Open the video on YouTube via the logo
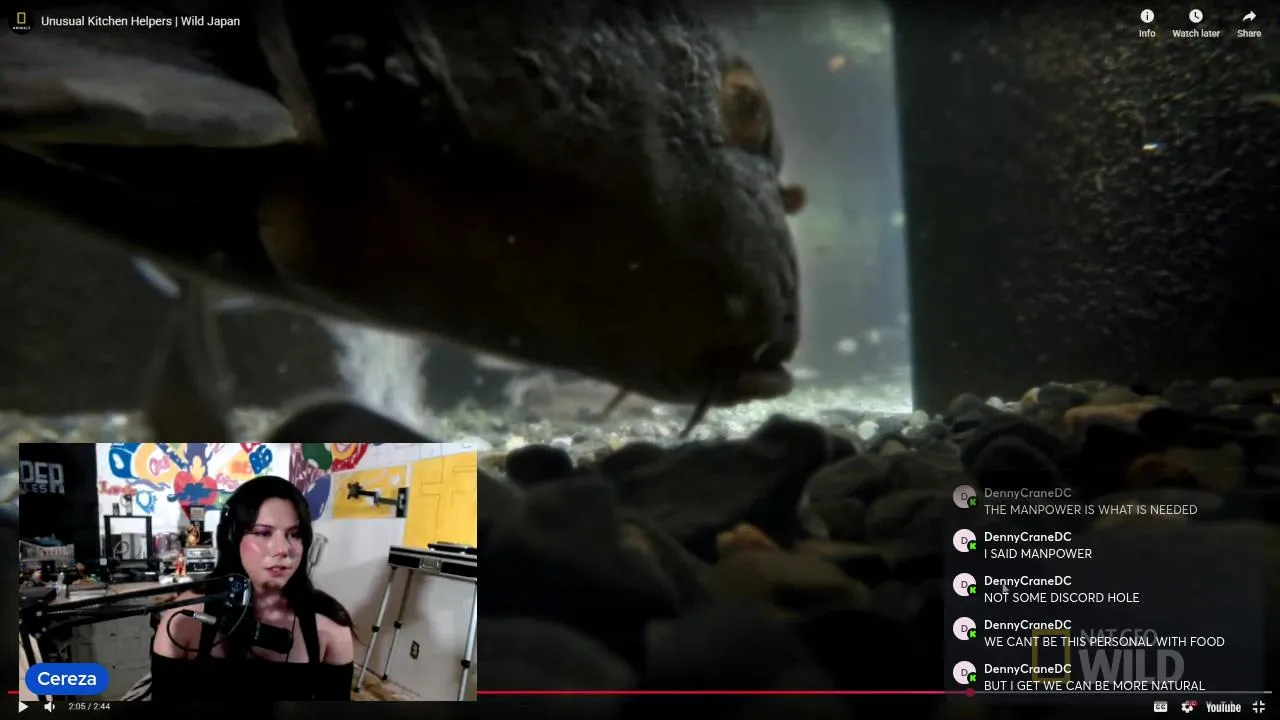Viewport: 1280px width, 720px height. pos(1223,707)
